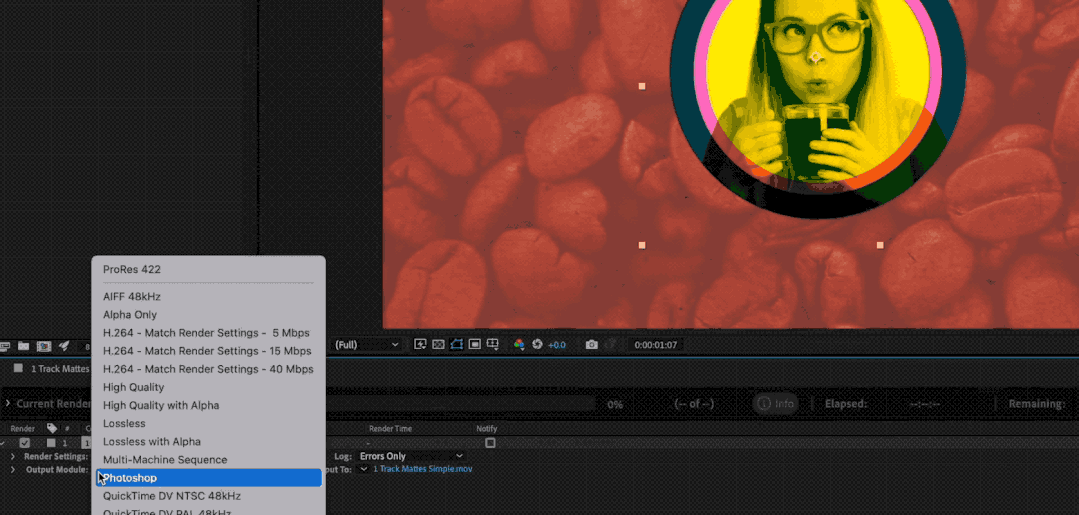
Task: Click the rocket icon in Project panel footer
Action: tap(64, 346)
